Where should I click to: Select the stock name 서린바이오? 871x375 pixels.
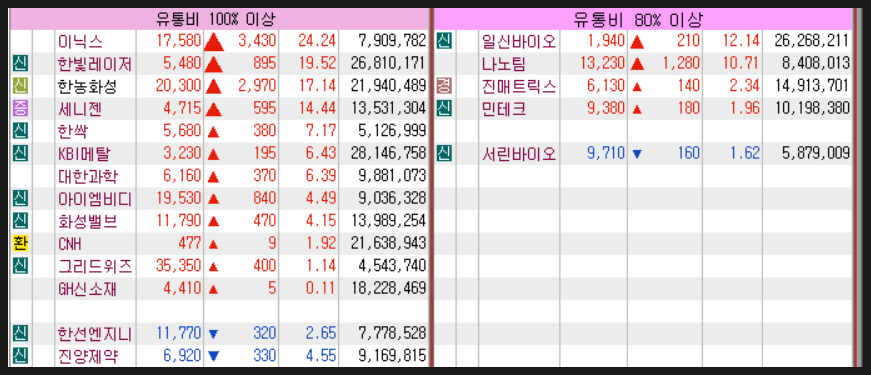tap(519, 154)
